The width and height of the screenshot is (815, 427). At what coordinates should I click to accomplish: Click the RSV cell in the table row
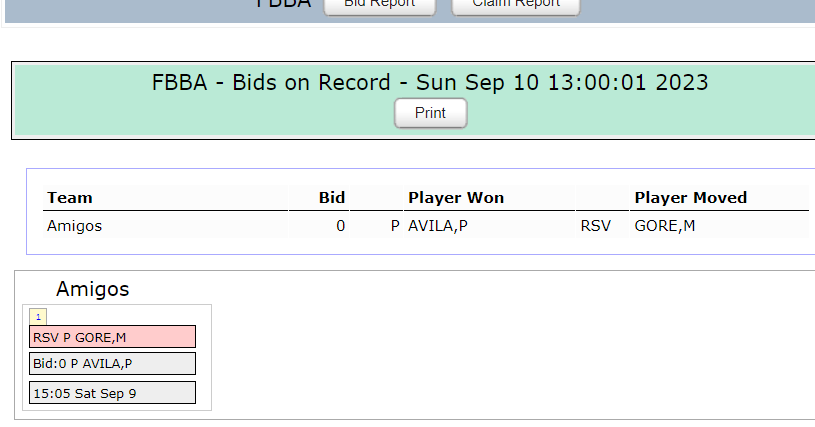602,225
